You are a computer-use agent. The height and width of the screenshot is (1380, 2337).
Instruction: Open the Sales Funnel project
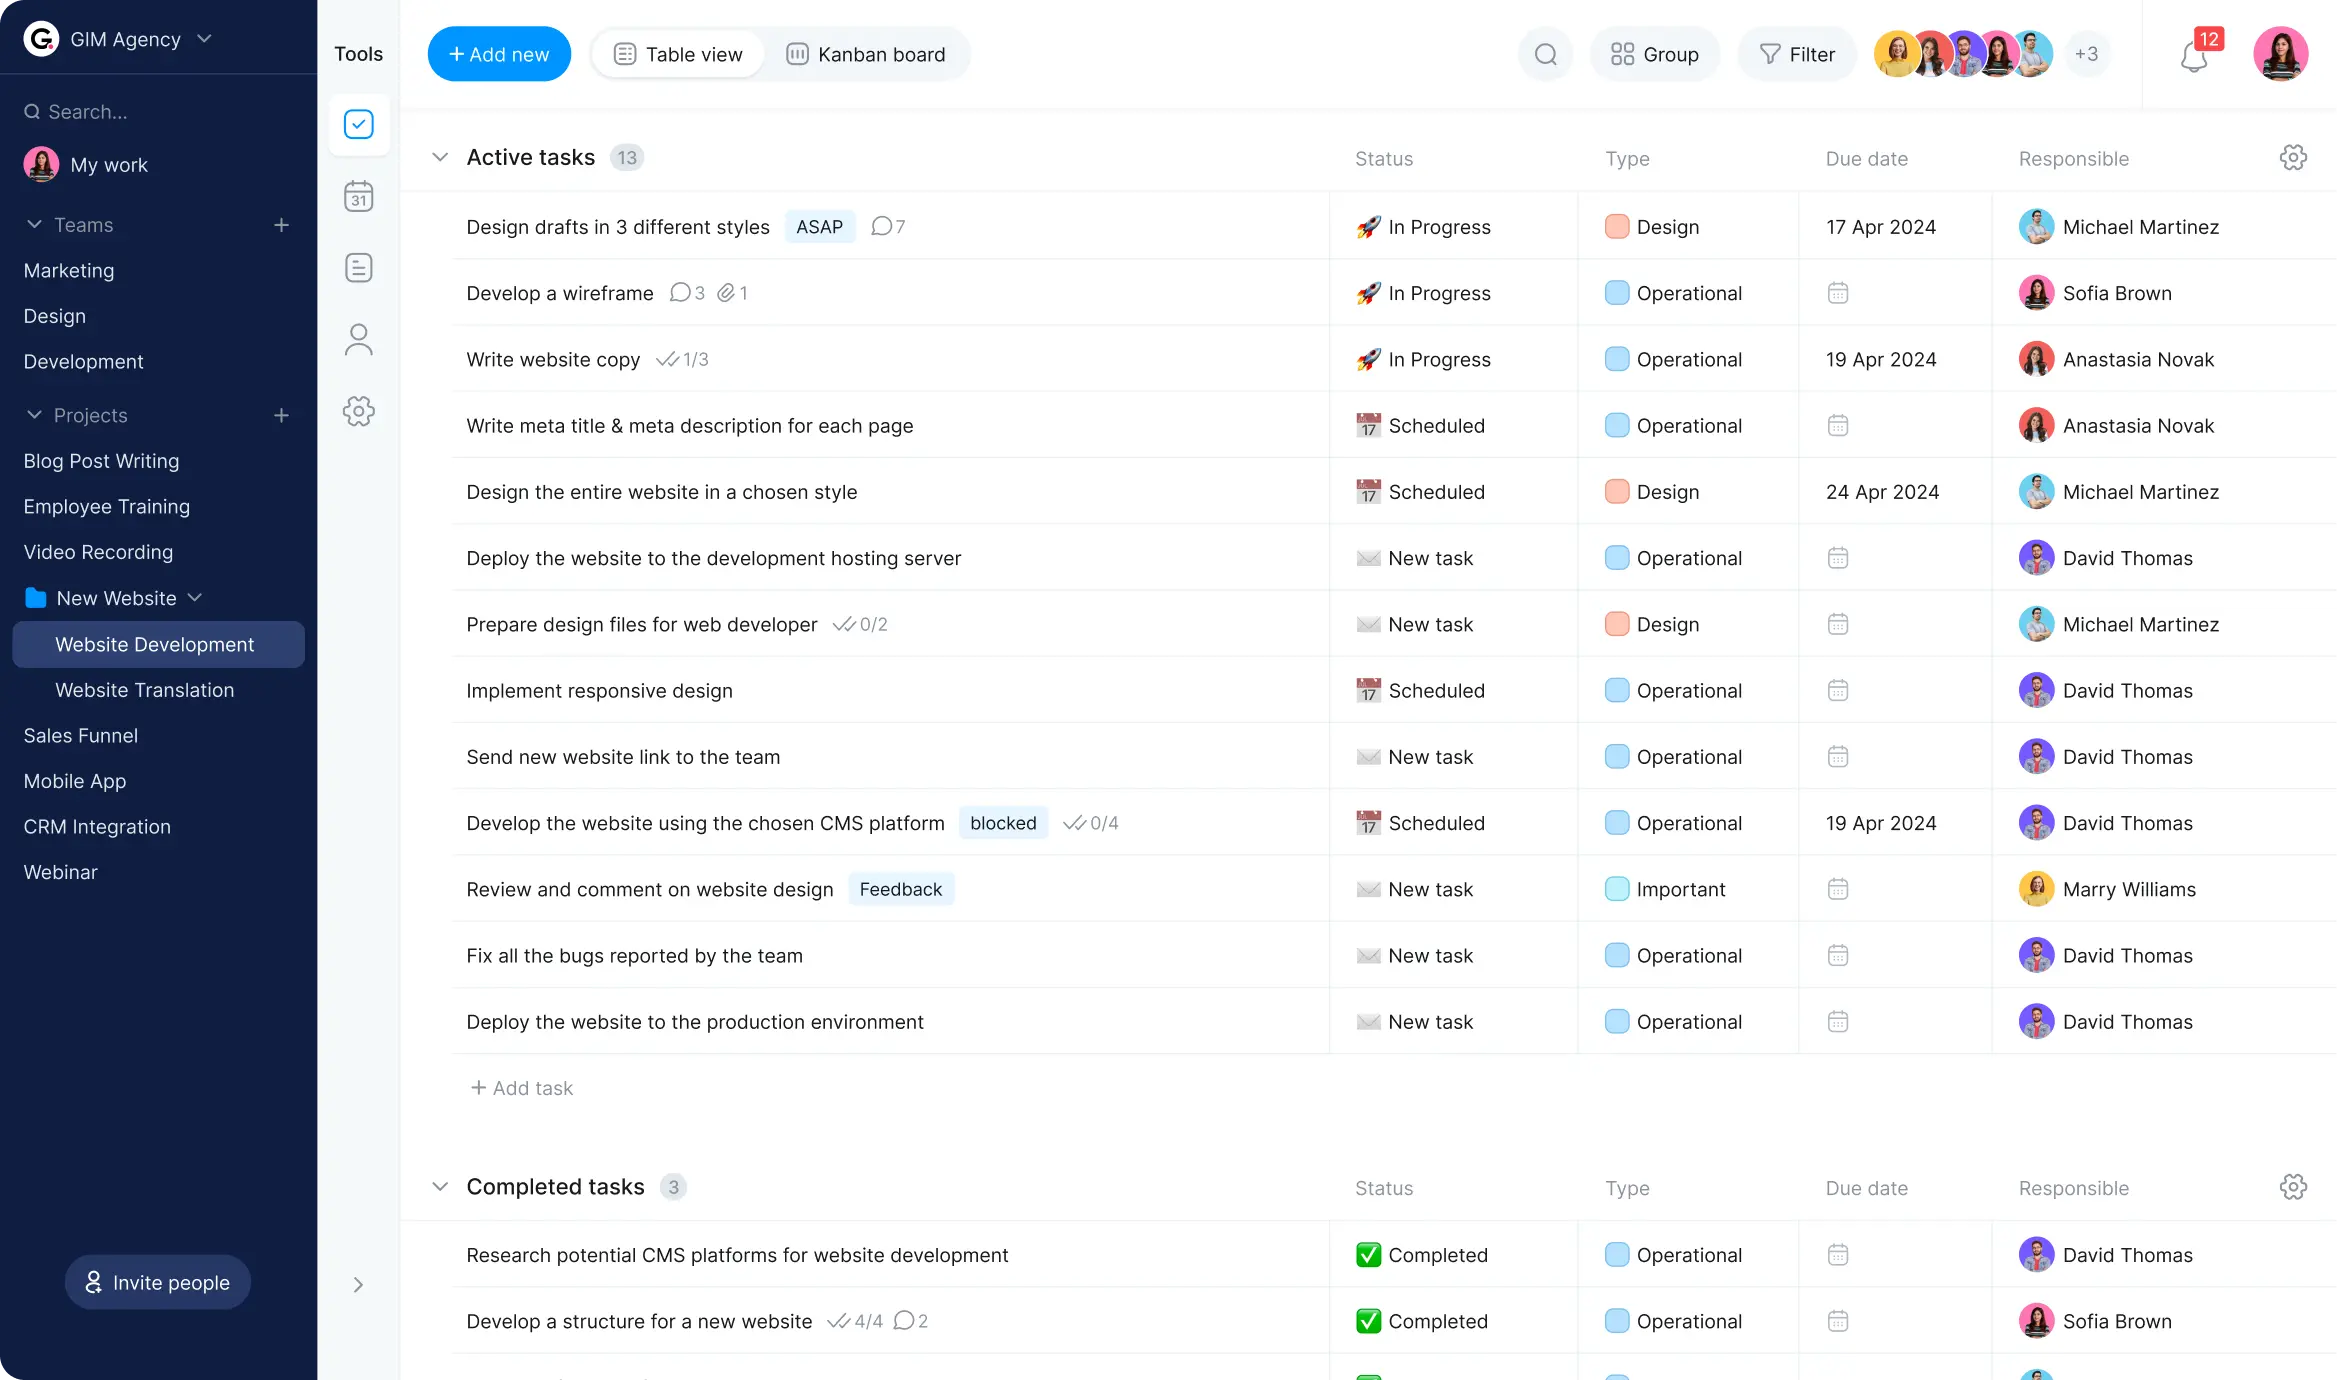[x=80, y=736]
